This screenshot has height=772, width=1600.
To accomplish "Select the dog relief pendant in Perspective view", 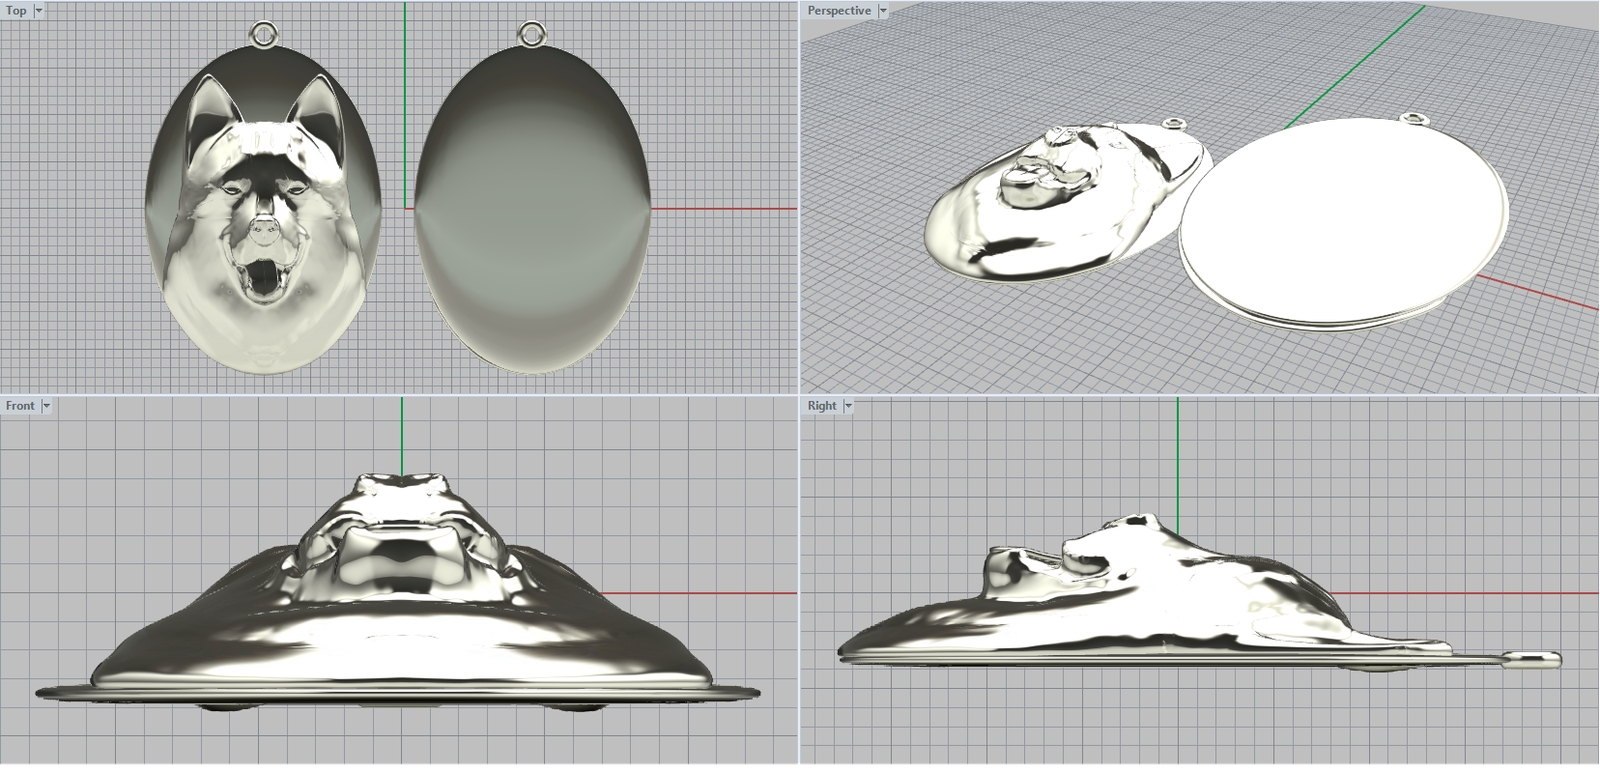I will click(x=1060, y=210).
